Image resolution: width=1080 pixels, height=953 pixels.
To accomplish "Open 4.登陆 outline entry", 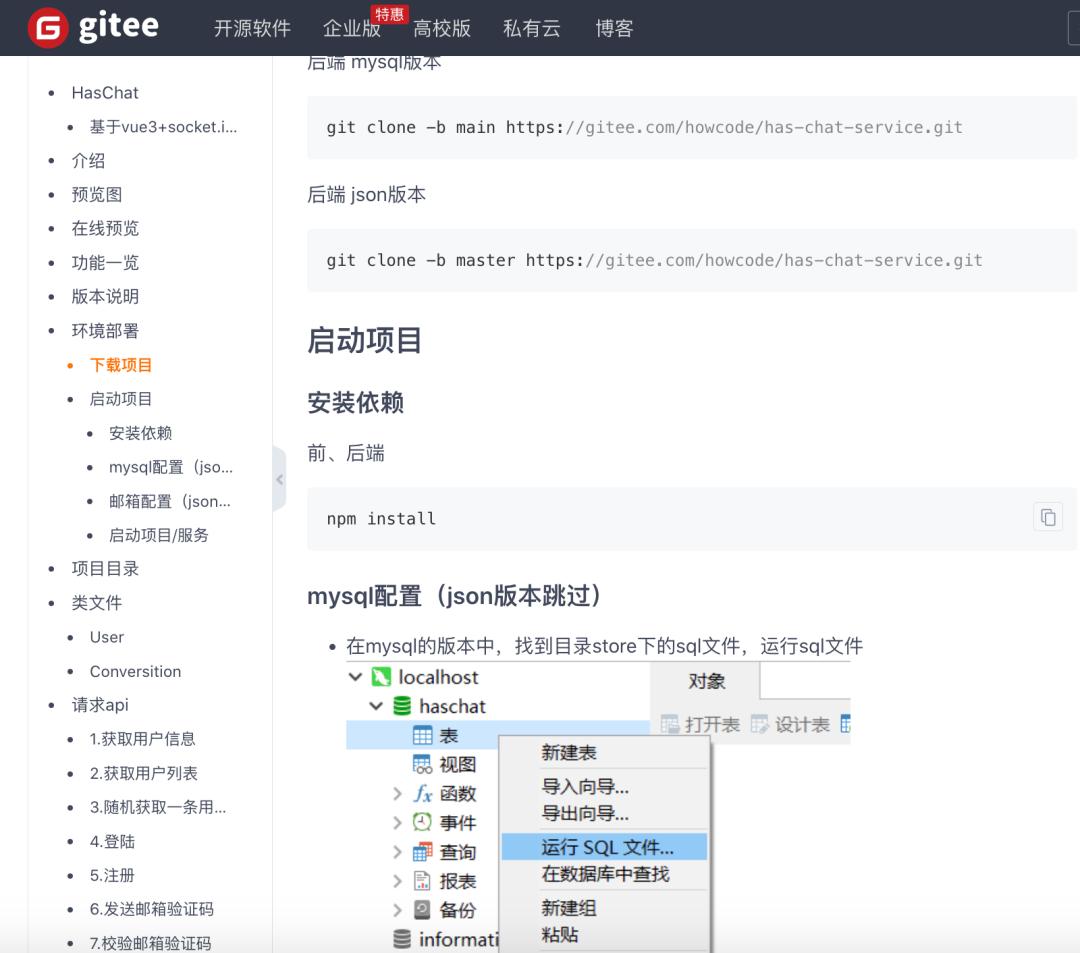I will point(112,841).
